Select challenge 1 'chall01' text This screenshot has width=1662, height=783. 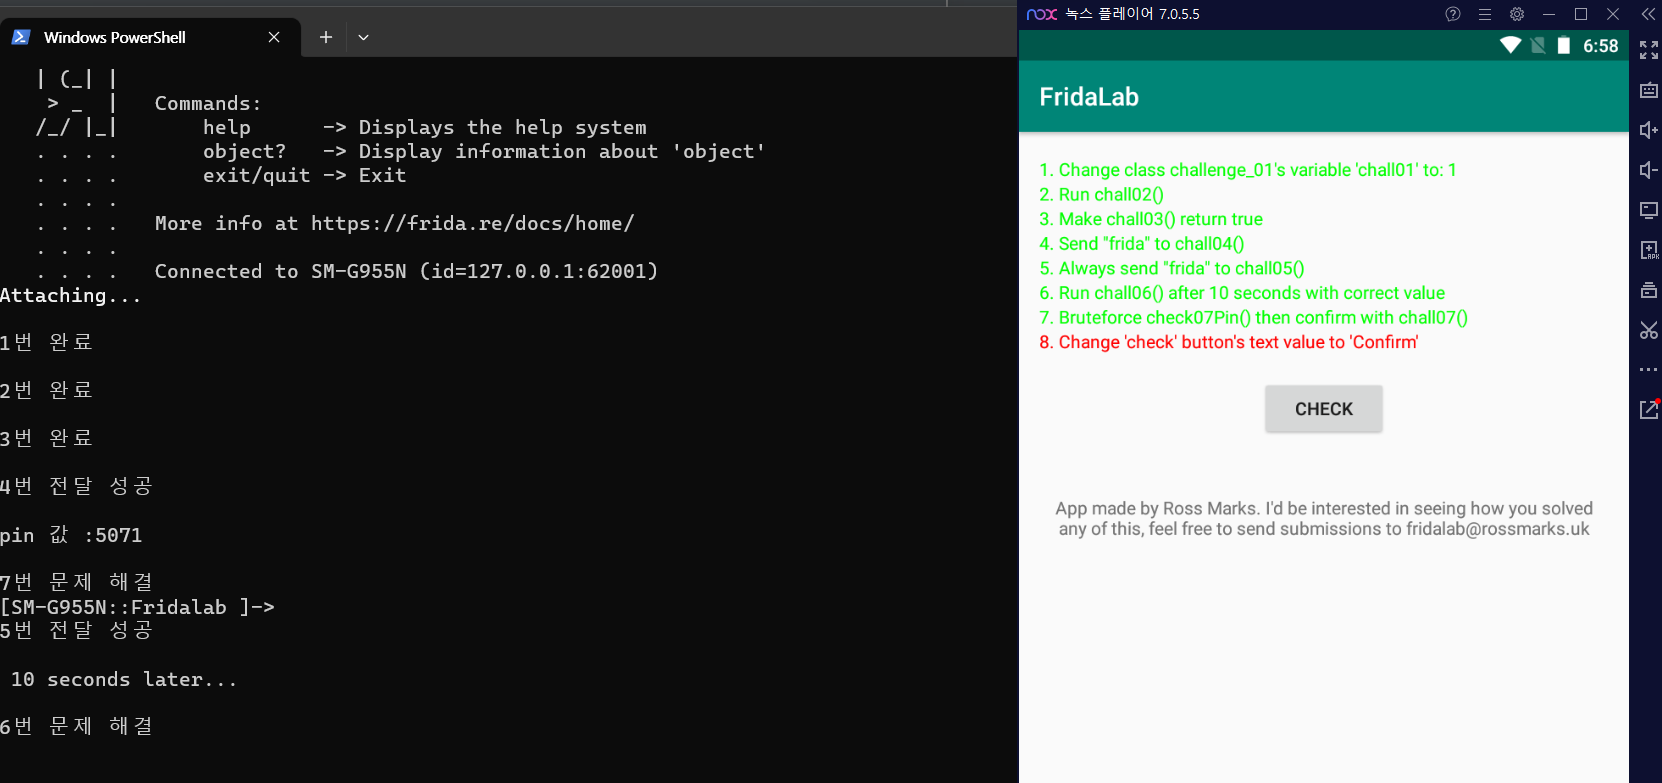[1248, 170]
